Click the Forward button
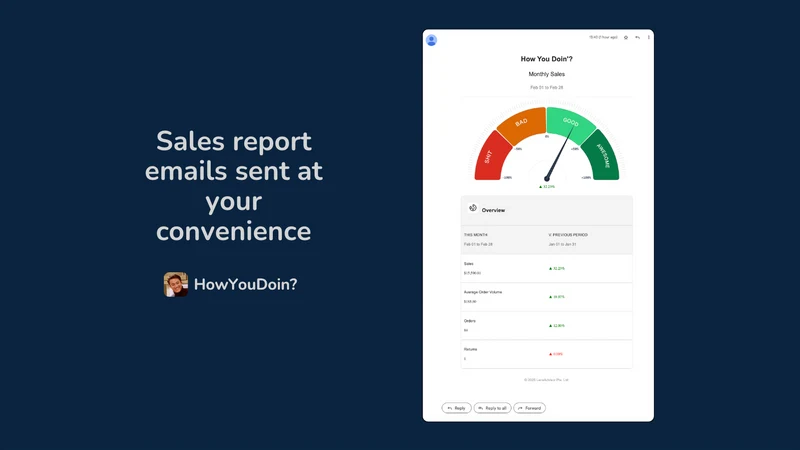The image size is (800, 450). click(x=530, y=408)
